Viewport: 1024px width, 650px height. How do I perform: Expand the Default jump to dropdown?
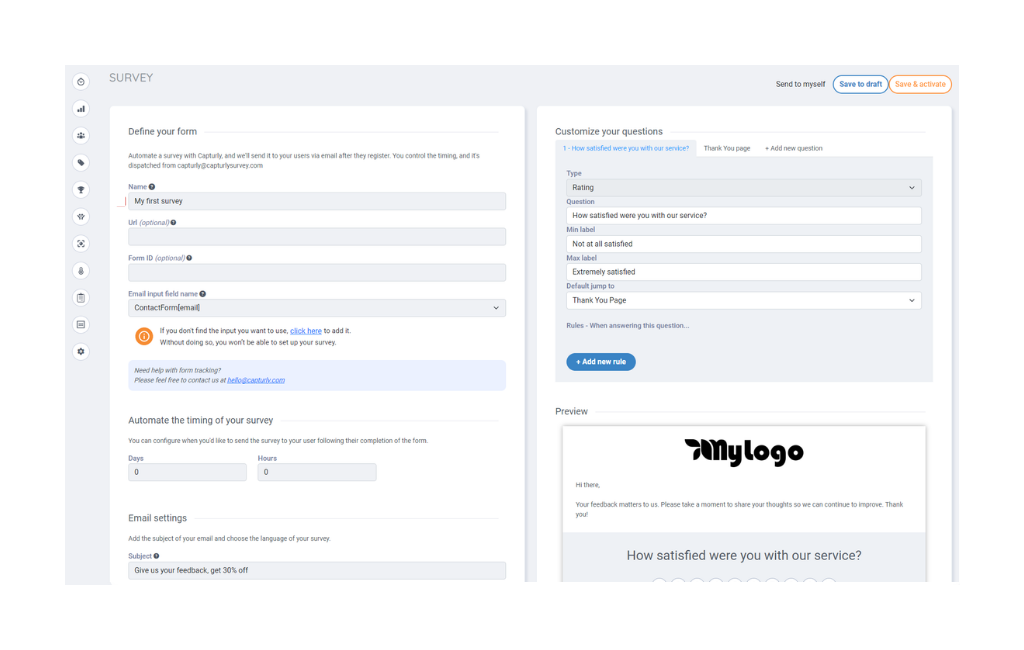point(743,301)
